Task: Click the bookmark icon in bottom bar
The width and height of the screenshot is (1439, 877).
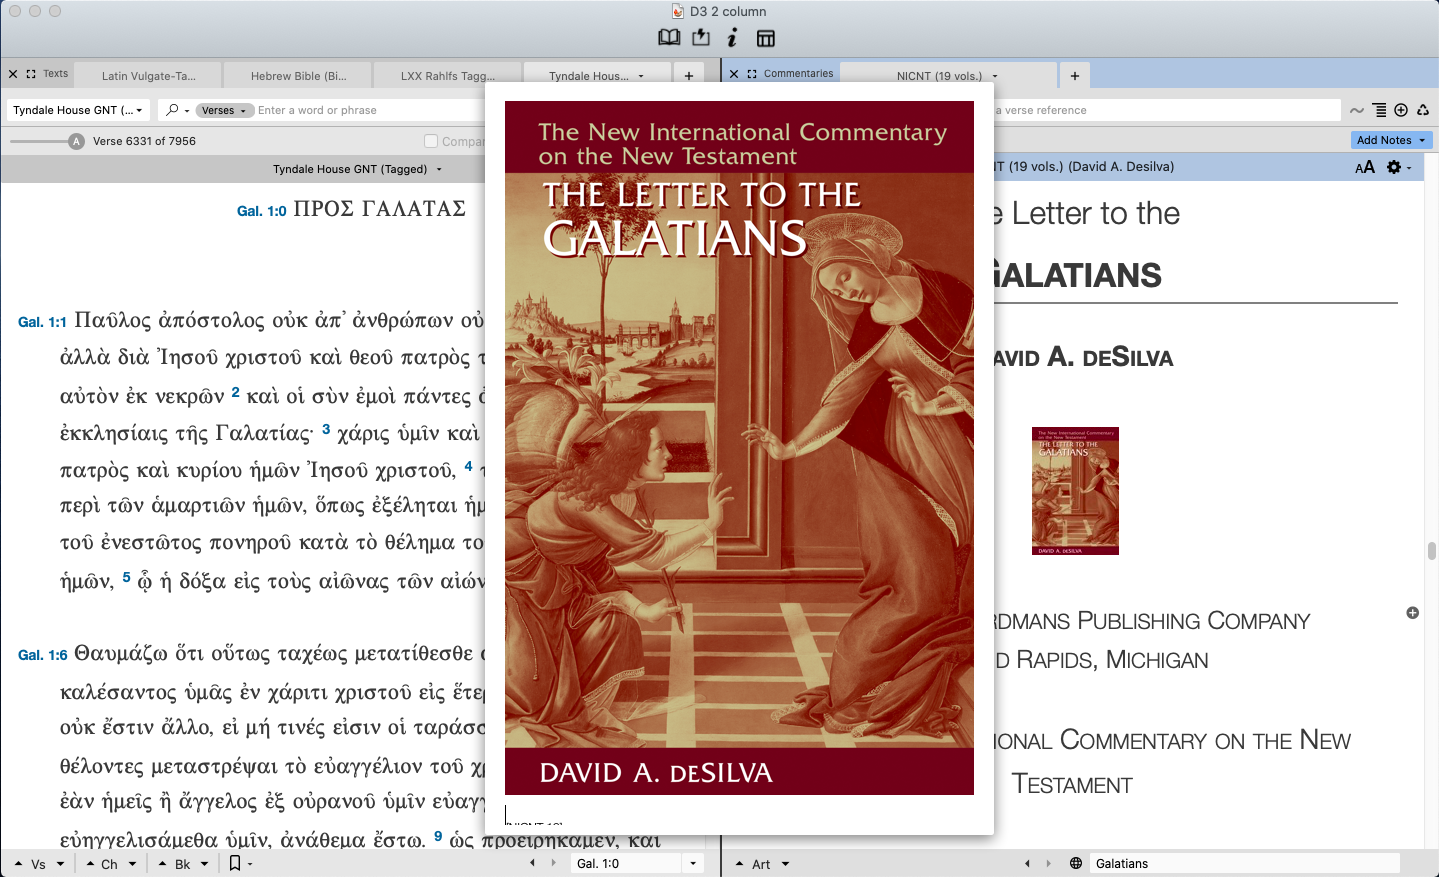Action: 235,863
